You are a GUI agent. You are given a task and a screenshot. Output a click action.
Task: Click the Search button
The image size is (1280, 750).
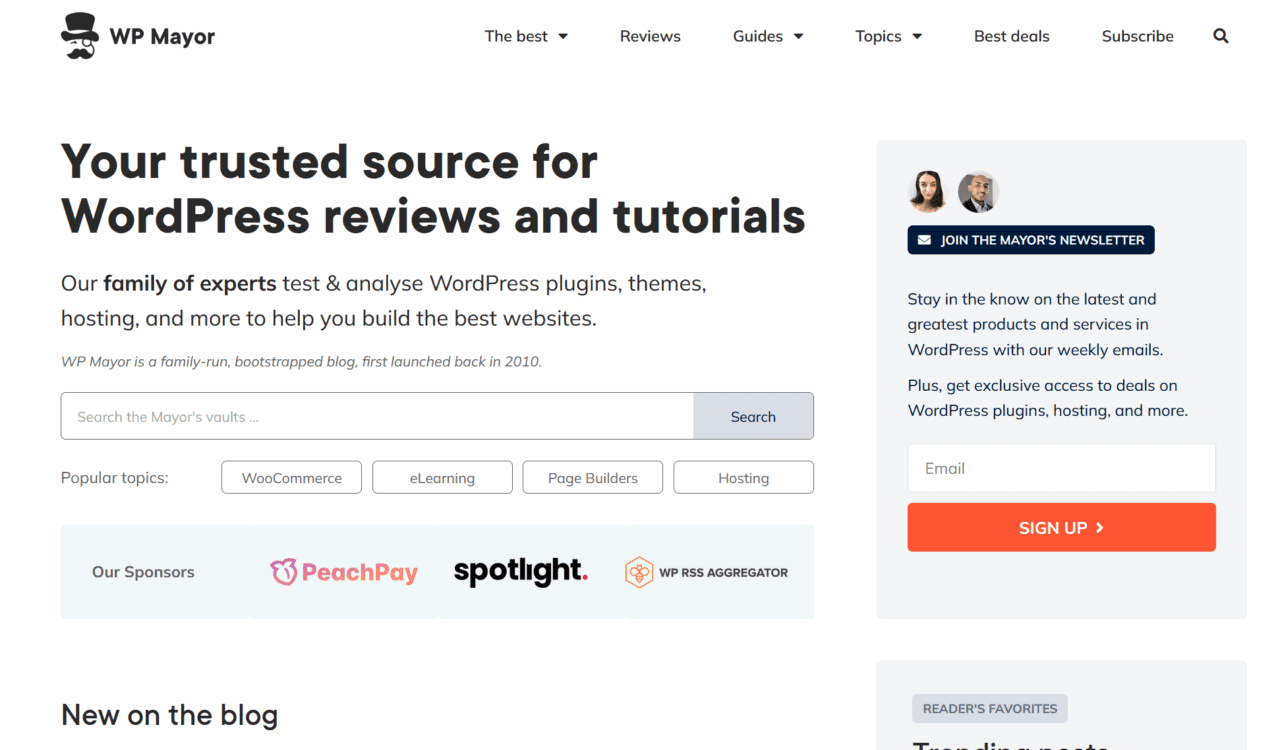[x=753, y=416]
